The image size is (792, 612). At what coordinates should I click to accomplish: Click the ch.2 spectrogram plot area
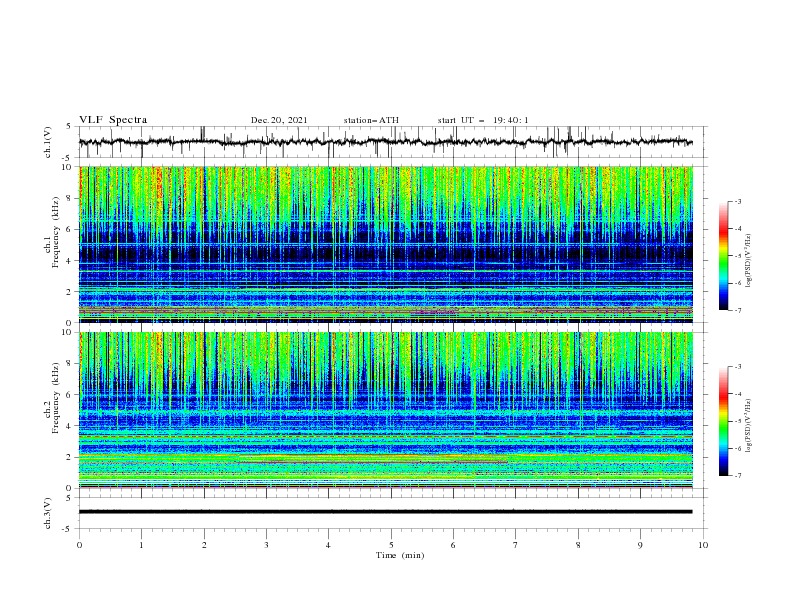click(x=386, y=410)
